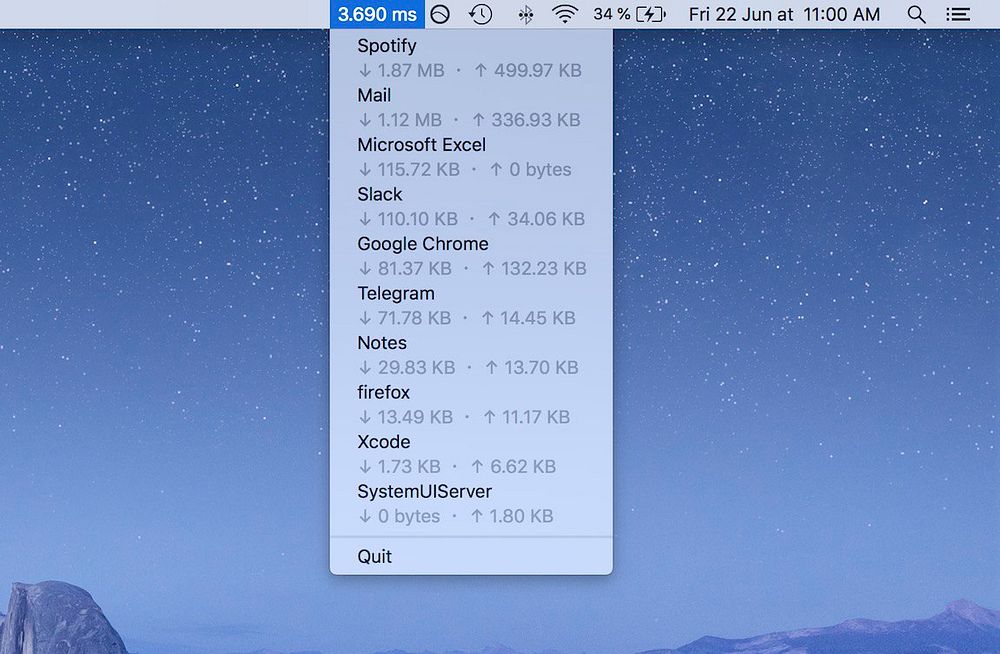Select the SystemUIServer entry
Image resolution: width=1000 pixels, height=654 pixels.
(x=425, y=491)
